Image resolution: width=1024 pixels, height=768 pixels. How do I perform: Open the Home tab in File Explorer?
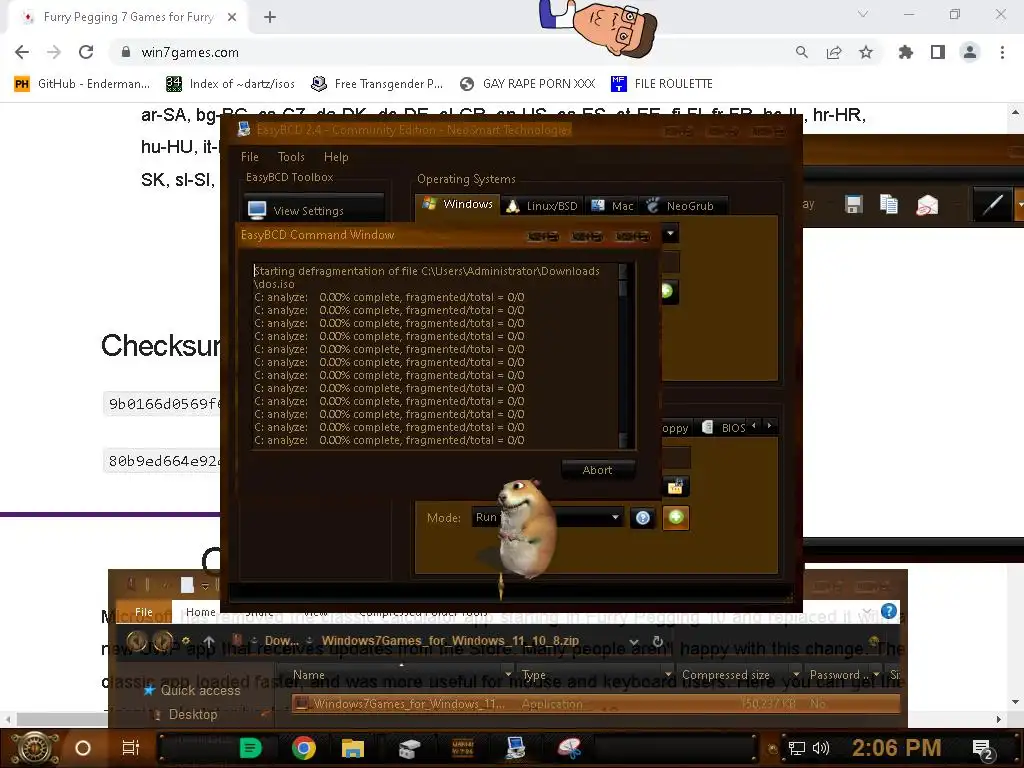tap(200, 612)
